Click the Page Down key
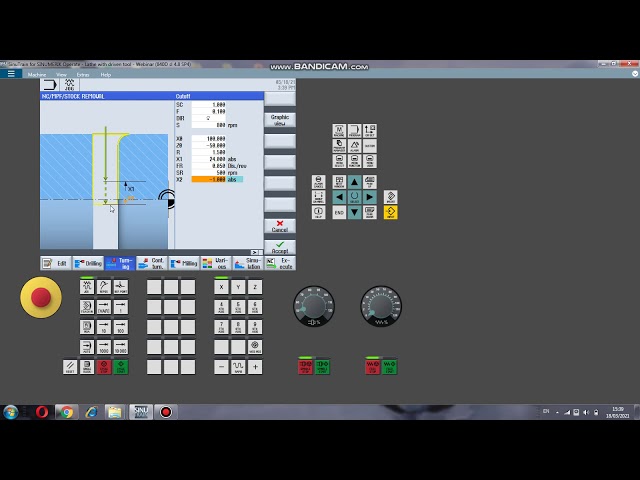This screenshot has height=480, width=640. (370, 212)
